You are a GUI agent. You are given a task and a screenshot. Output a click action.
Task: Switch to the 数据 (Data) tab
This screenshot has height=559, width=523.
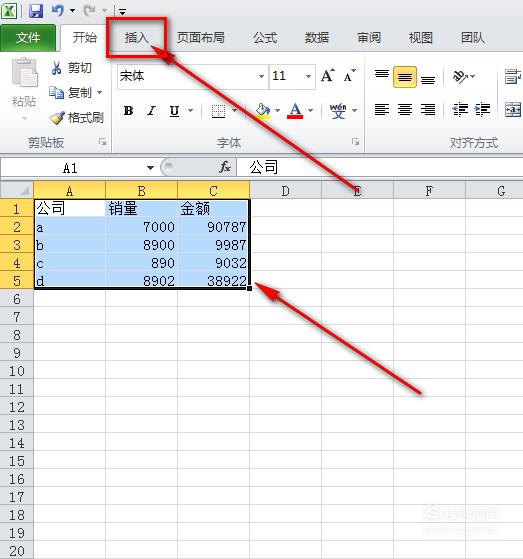tap(317, 38)
